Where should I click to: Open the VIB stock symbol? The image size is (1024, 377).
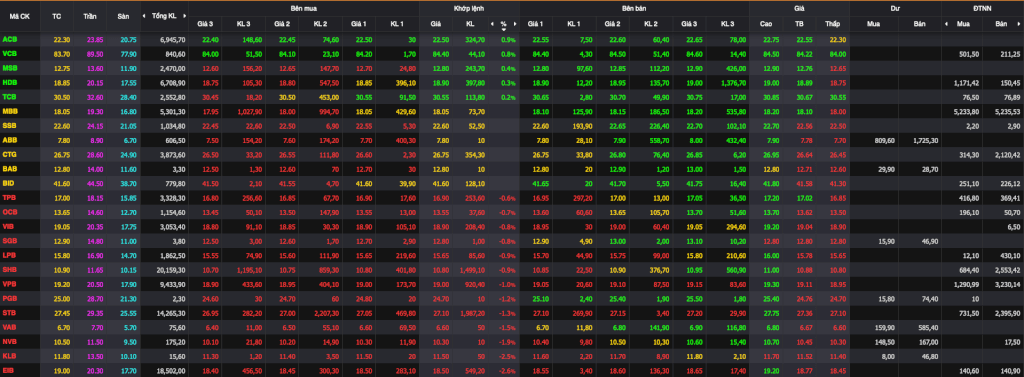click(9, 226)
